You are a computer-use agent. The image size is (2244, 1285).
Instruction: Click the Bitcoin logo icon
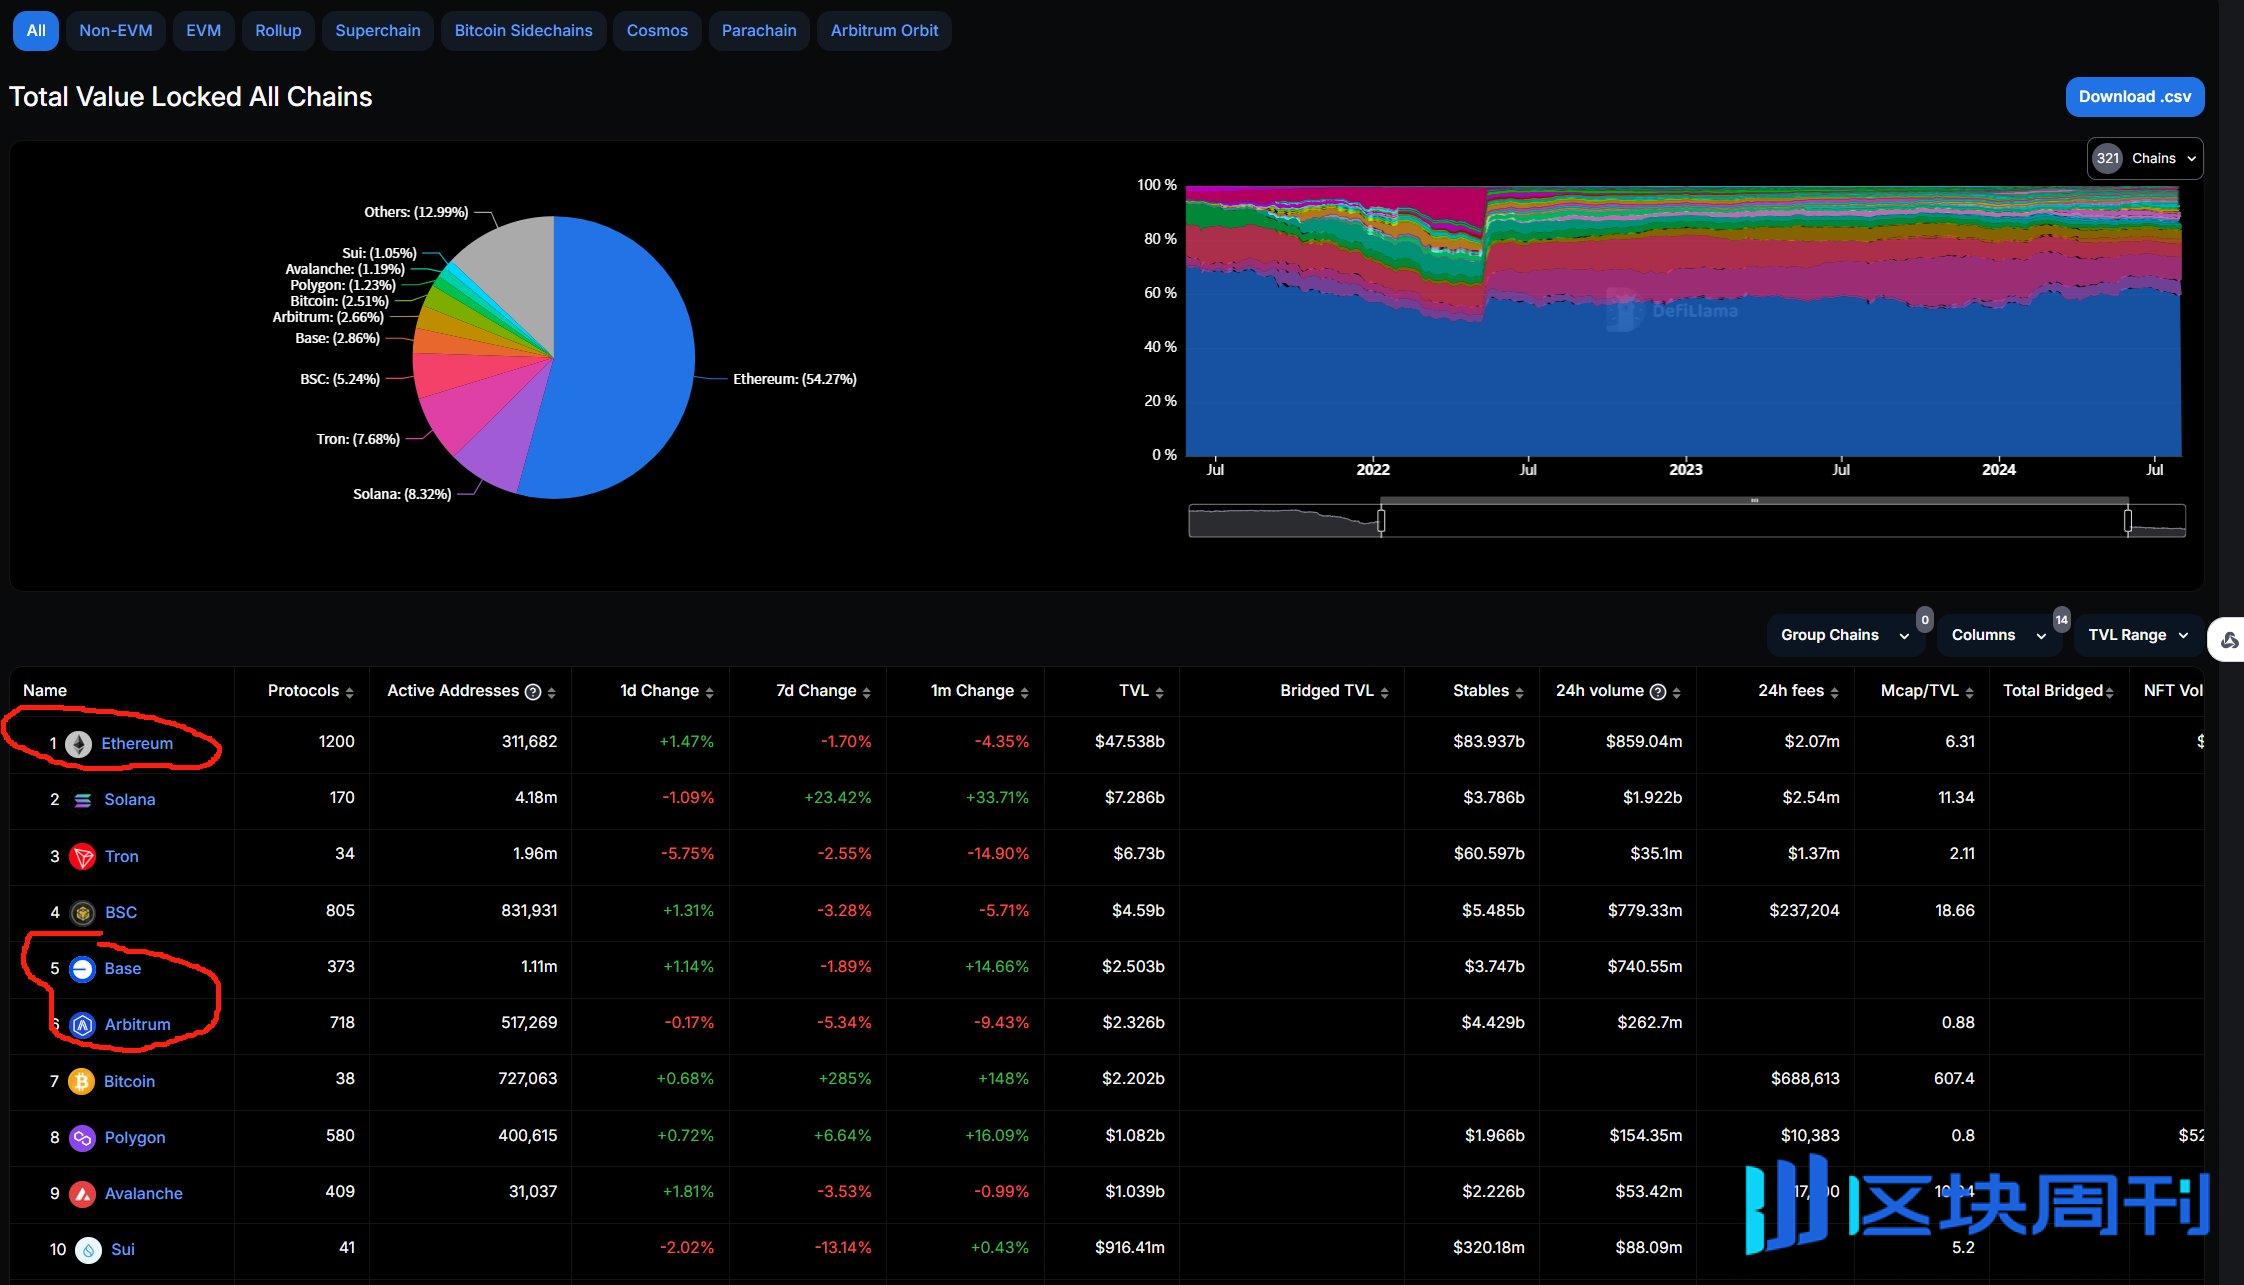click(x=82, y=1081)
